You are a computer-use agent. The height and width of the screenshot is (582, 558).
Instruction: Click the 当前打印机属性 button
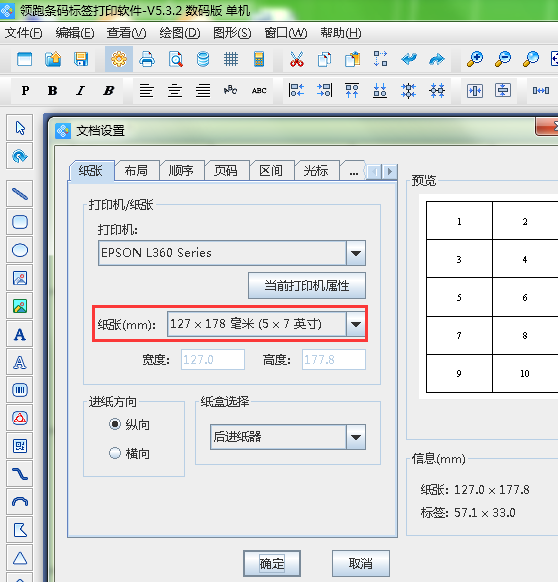click(x=307, y=285)
